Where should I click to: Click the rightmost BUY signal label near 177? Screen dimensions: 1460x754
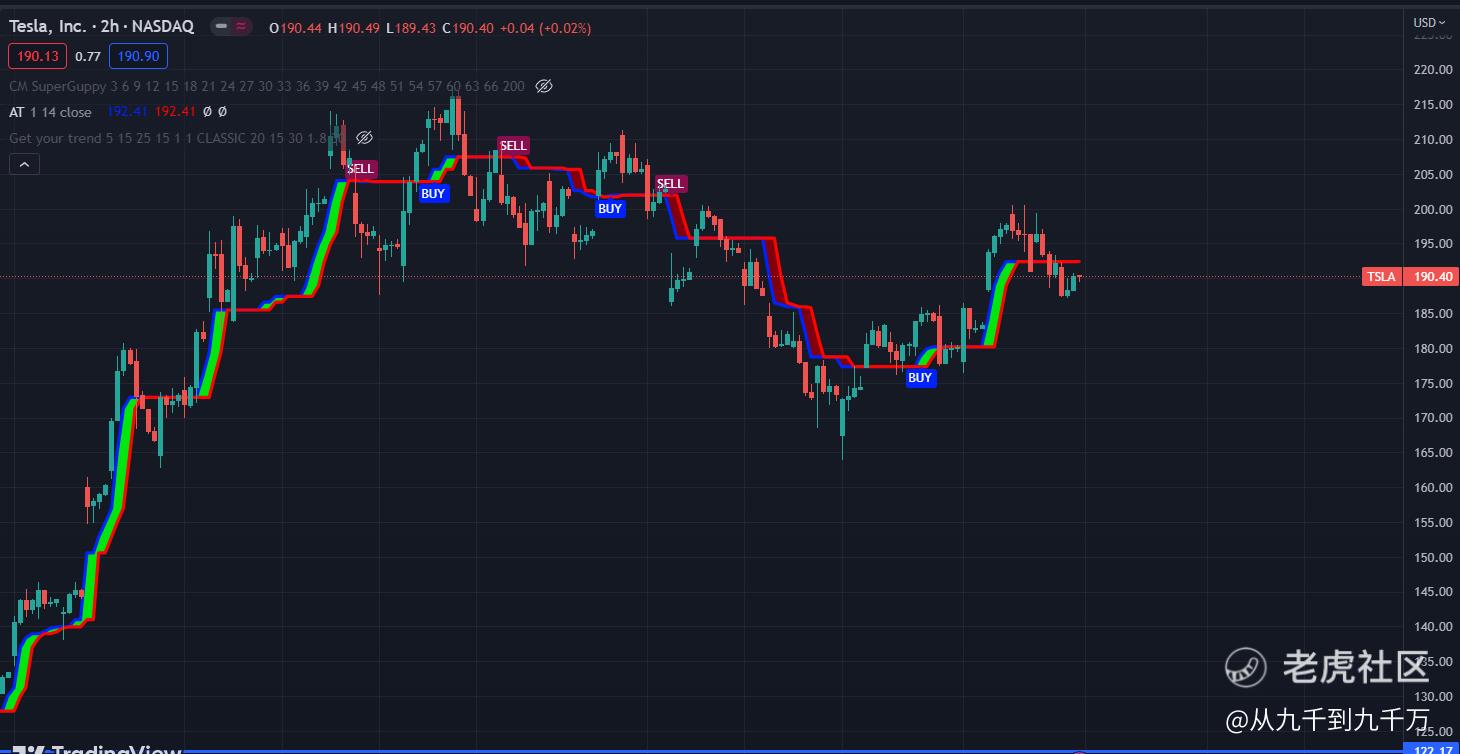click(x=920, y=377)
